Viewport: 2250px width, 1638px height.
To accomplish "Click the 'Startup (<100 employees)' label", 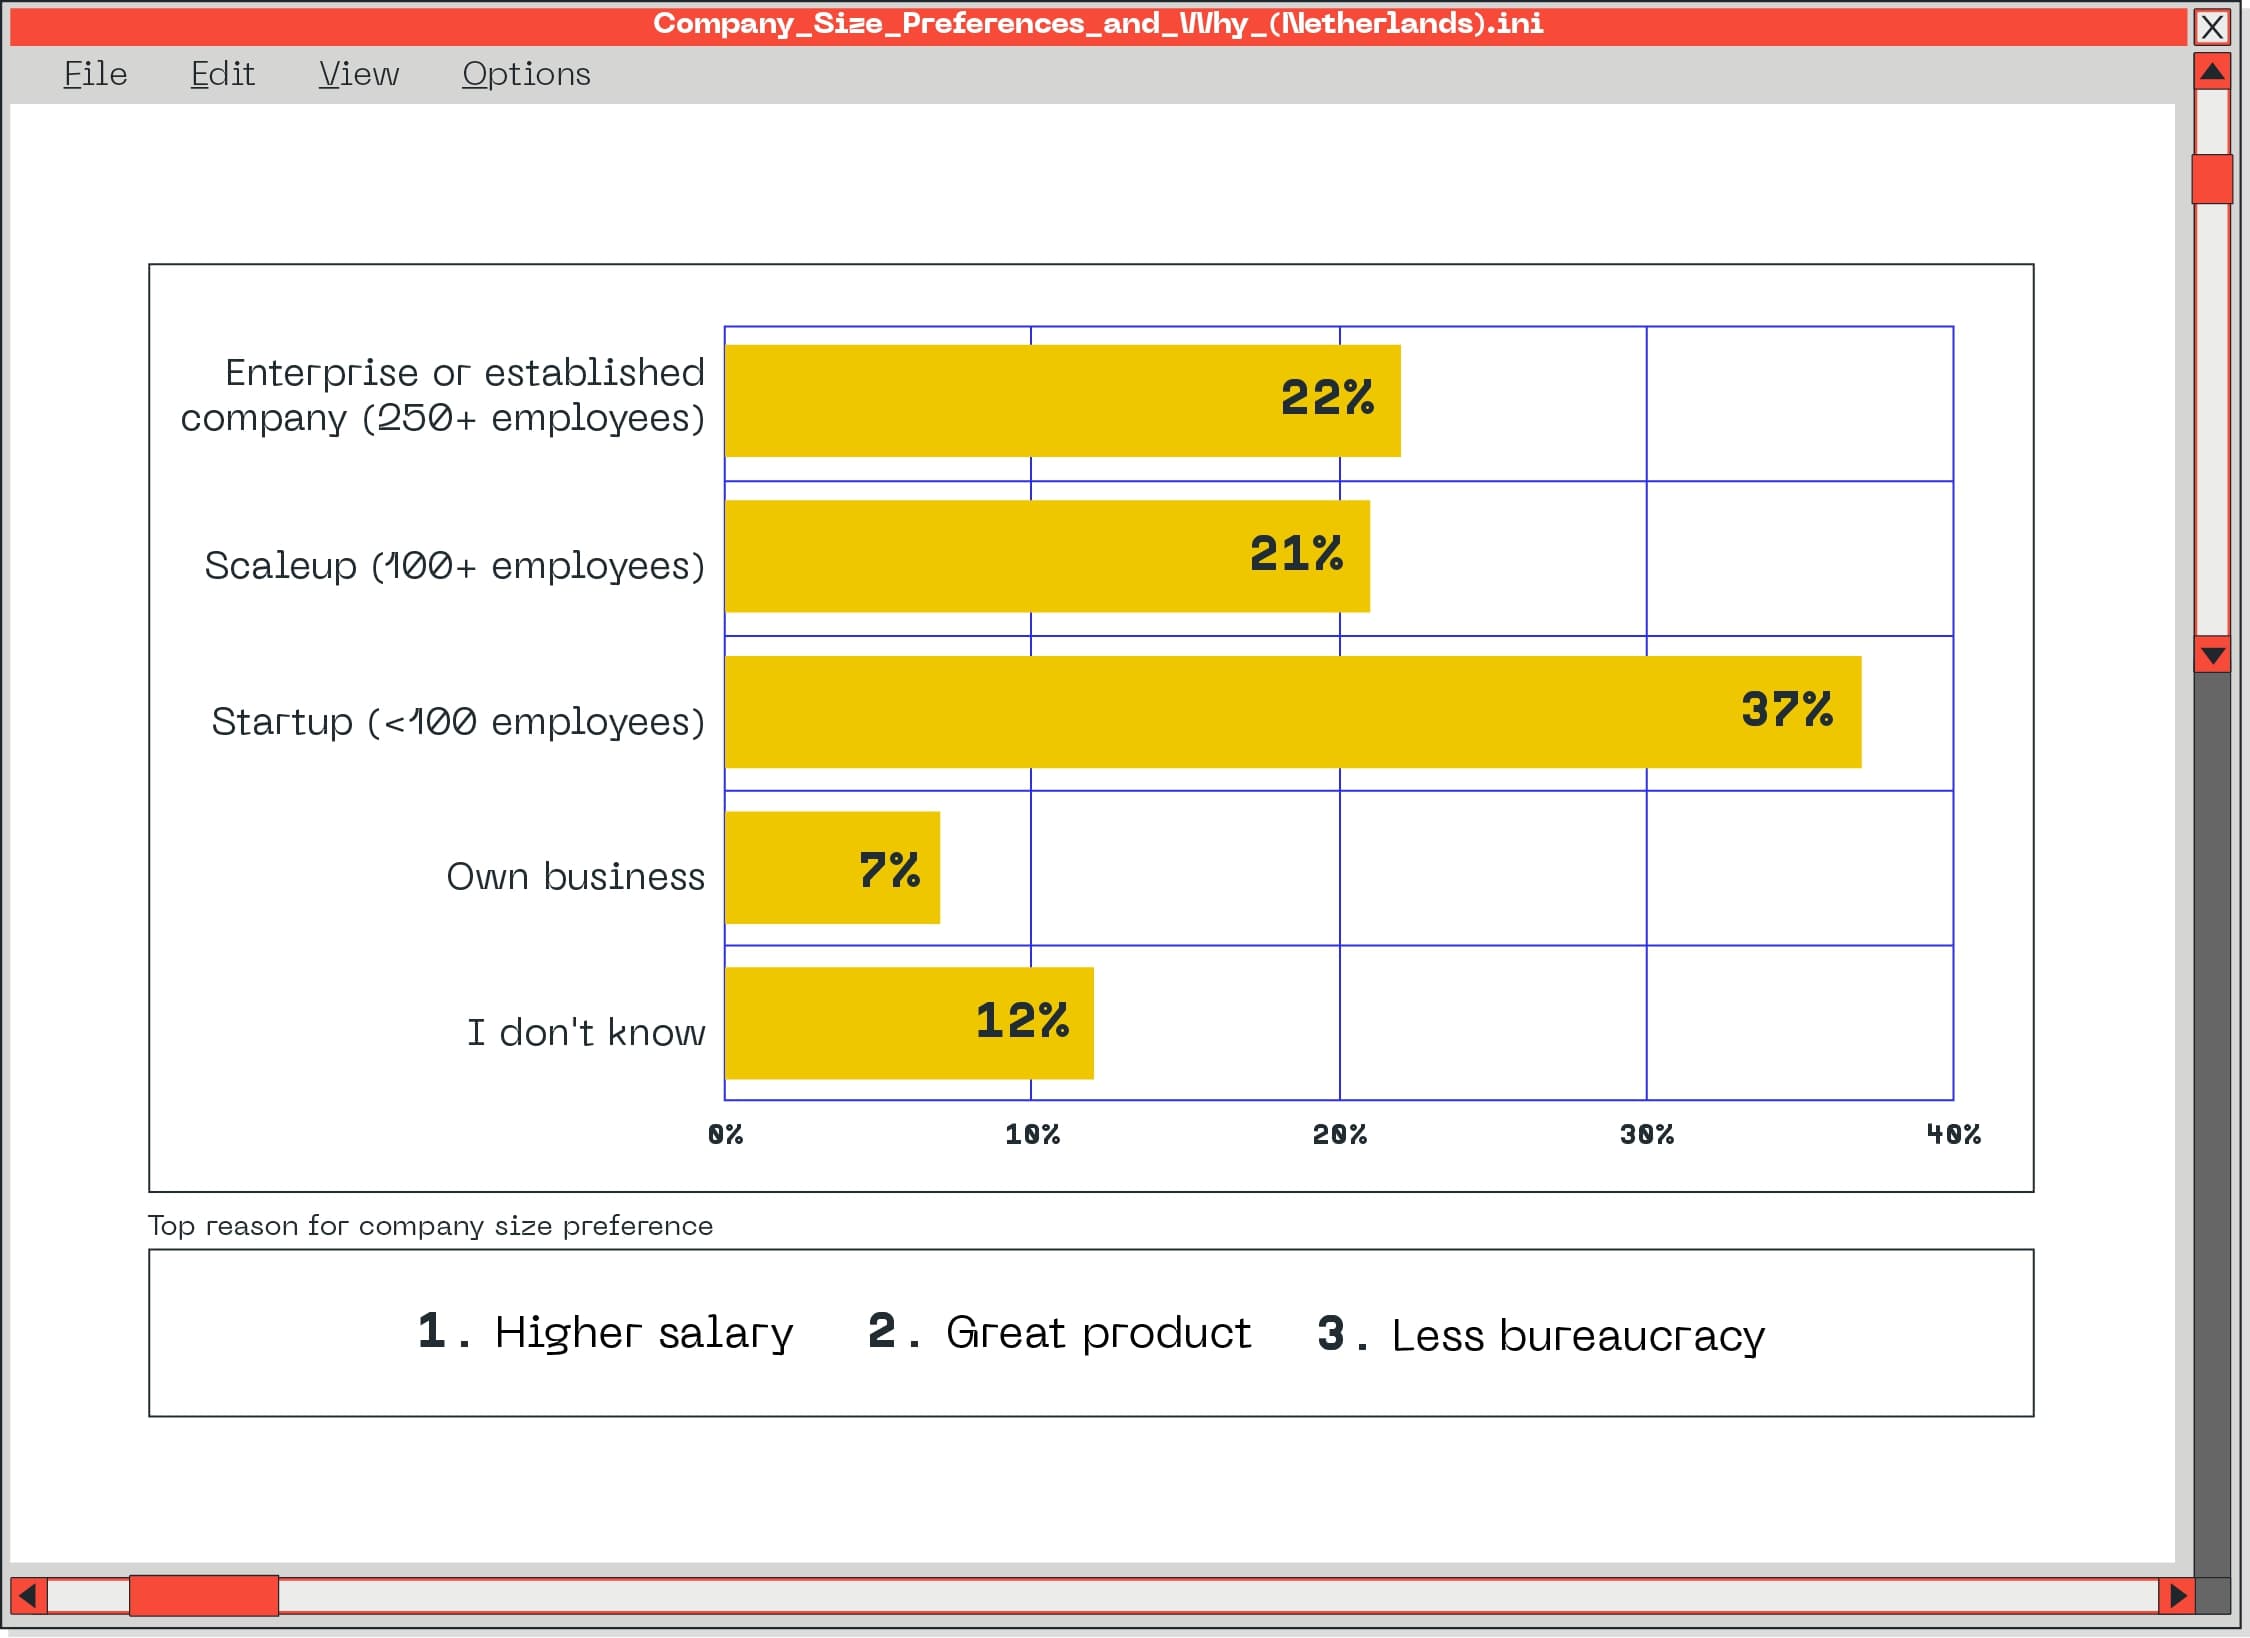I will [x=458, y=722].
